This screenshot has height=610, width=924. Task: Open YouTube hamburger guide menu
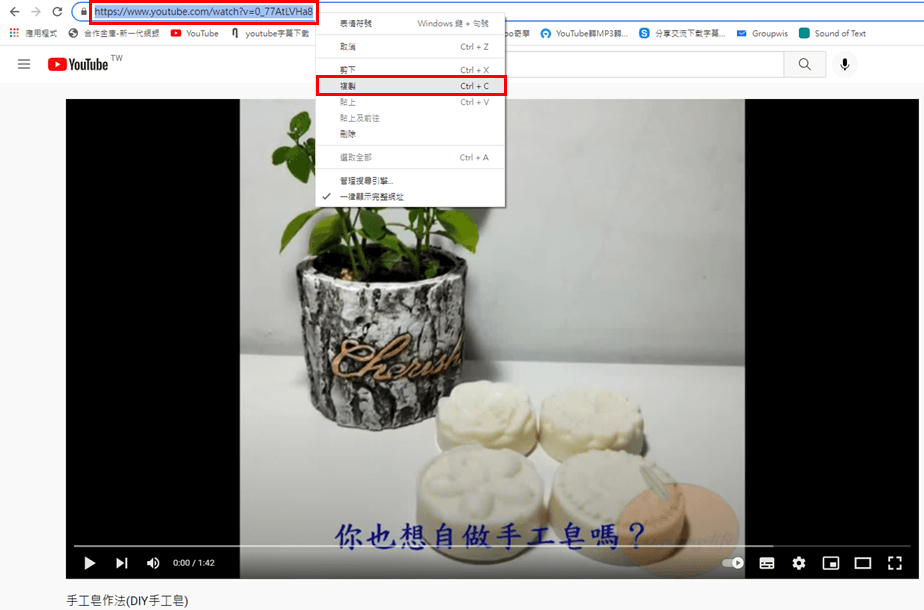click(x=24, y=64)
